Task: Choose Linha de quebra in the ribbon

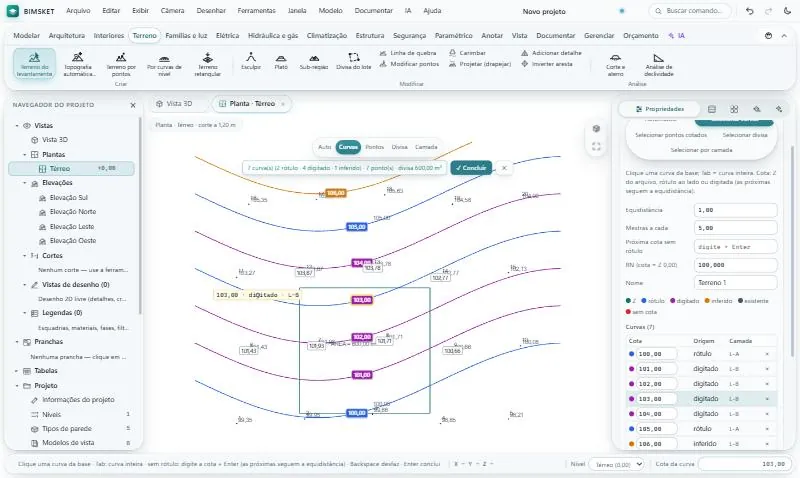Action: point(408,53)
